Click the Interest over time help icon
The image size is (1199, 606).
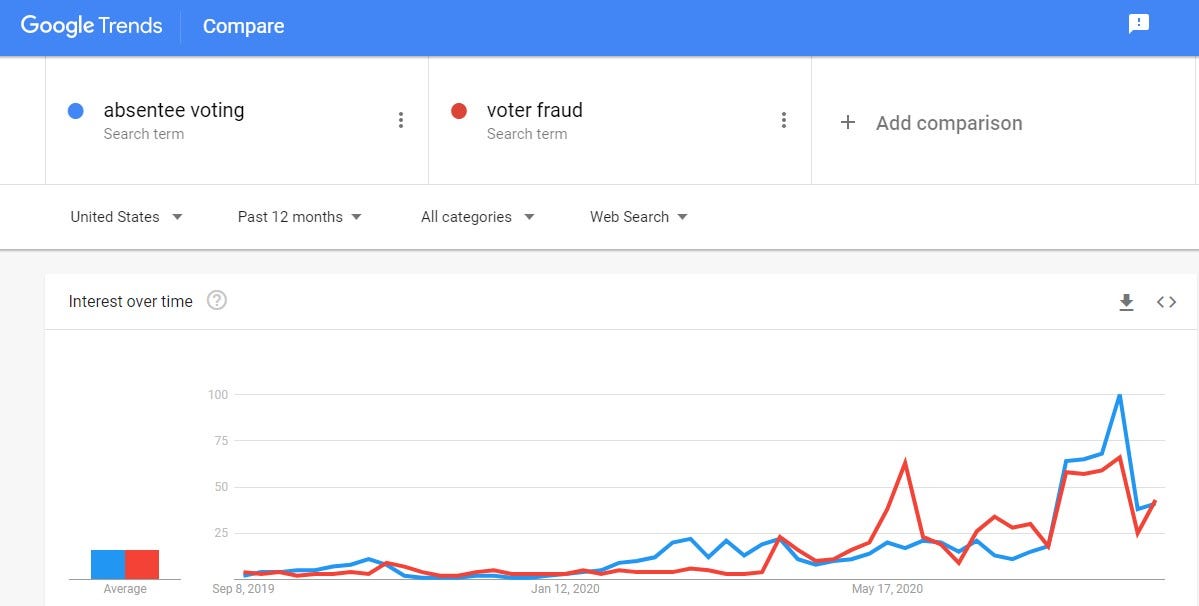click(x=217, y=300)
